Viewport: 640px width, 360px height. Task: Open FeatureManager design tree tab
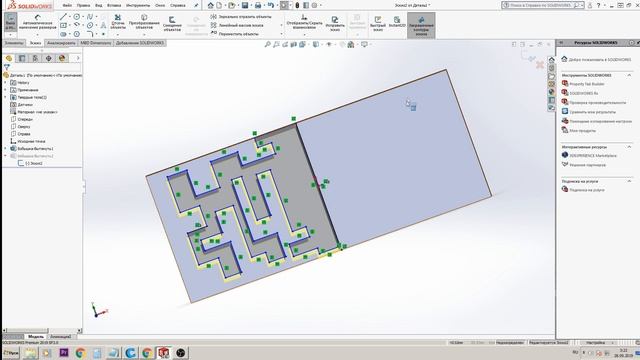tap(9, 58)
